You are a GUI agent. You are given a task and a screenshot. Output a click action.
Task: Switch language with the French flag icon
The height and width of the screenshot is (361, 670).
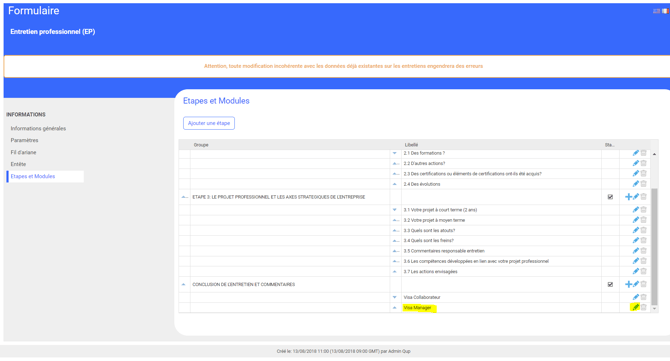[665, 11]
